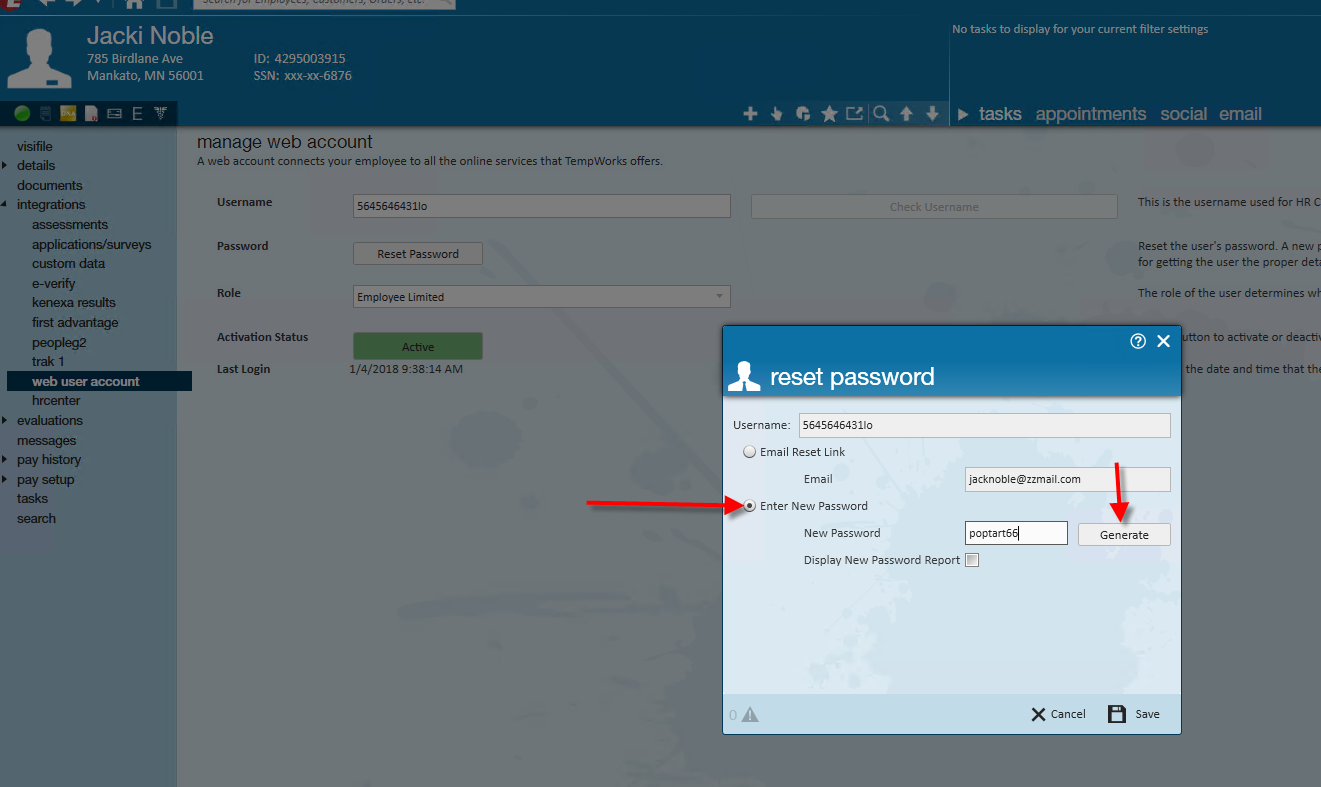Click the help question mark in dialog

pyautogui.click(x=1138, y=341)
